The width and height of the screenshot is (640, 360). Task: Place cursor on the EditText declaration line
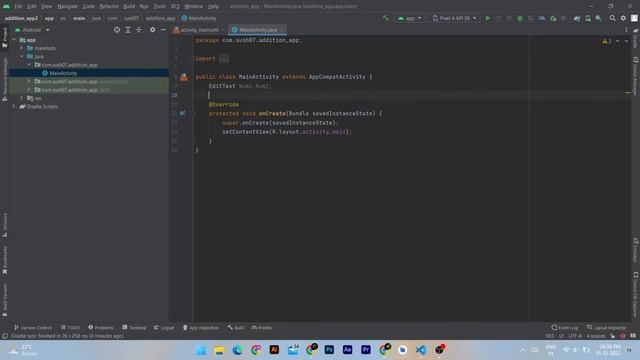click(x=240, y=86)
